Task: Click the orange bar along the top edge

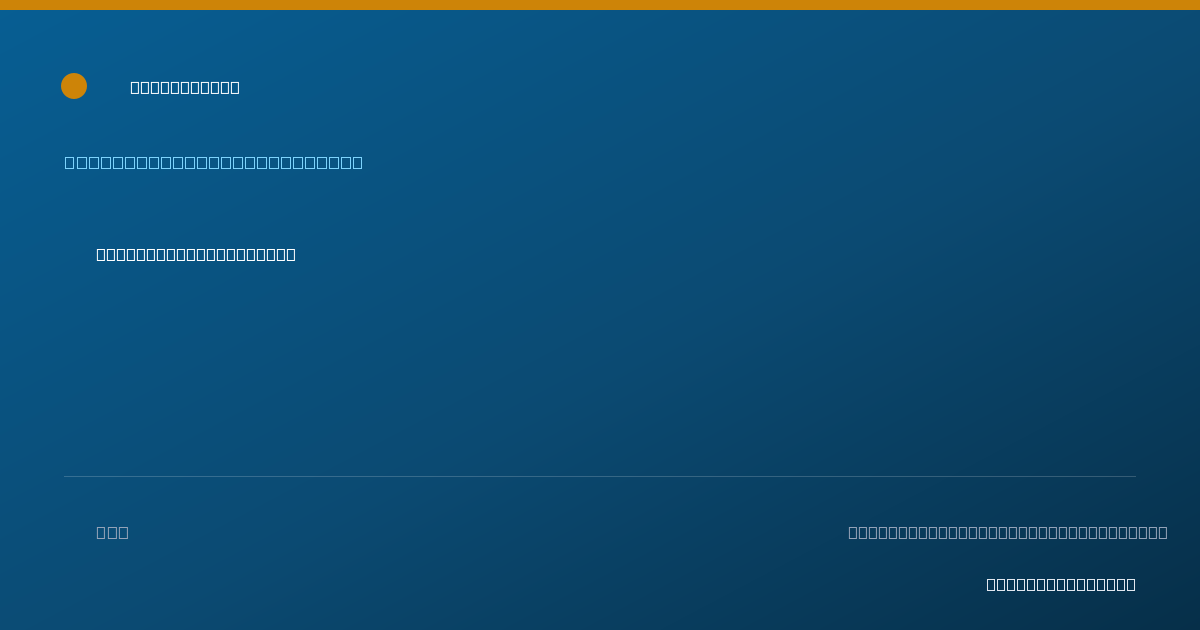Action: (x=600, y=5)
